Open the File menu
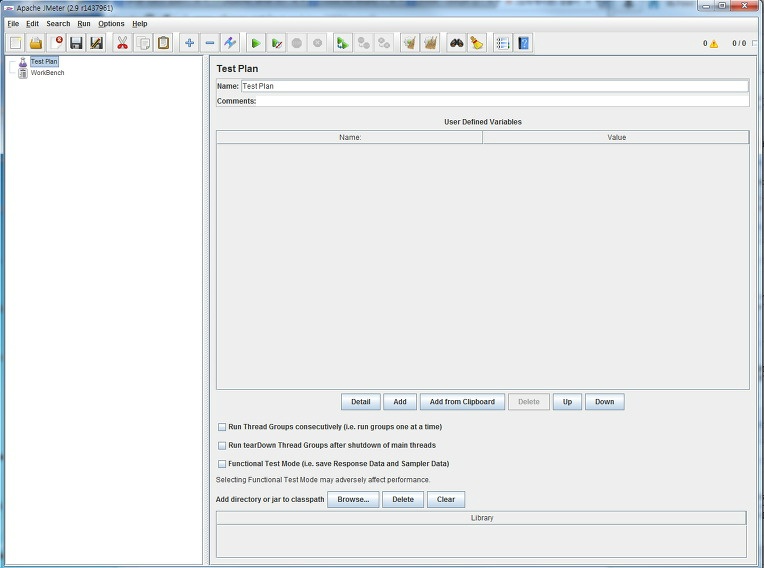This screenshot has height=568, width=764. coord(13,24)
